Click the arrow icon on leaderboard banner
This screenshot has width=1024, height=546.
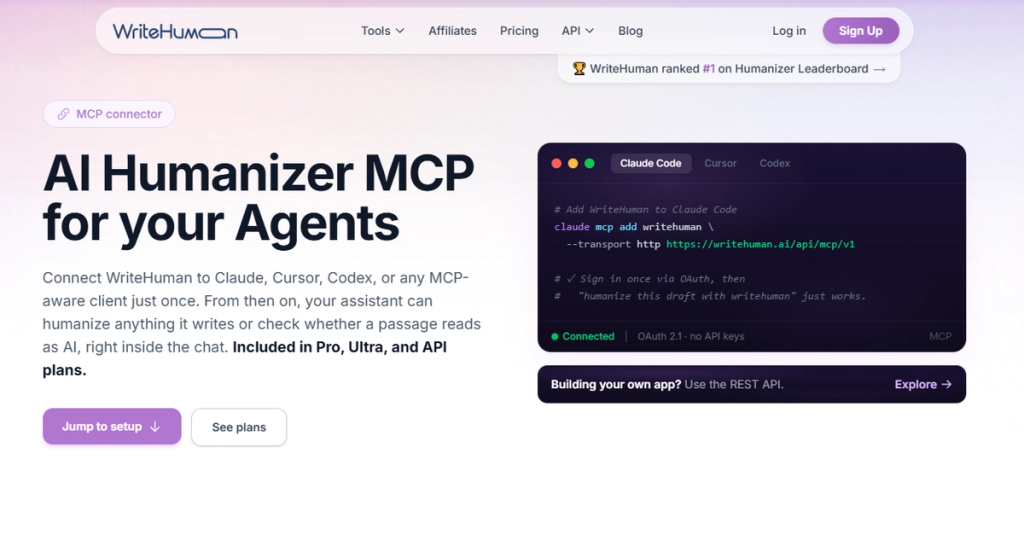tap(880, 69)
